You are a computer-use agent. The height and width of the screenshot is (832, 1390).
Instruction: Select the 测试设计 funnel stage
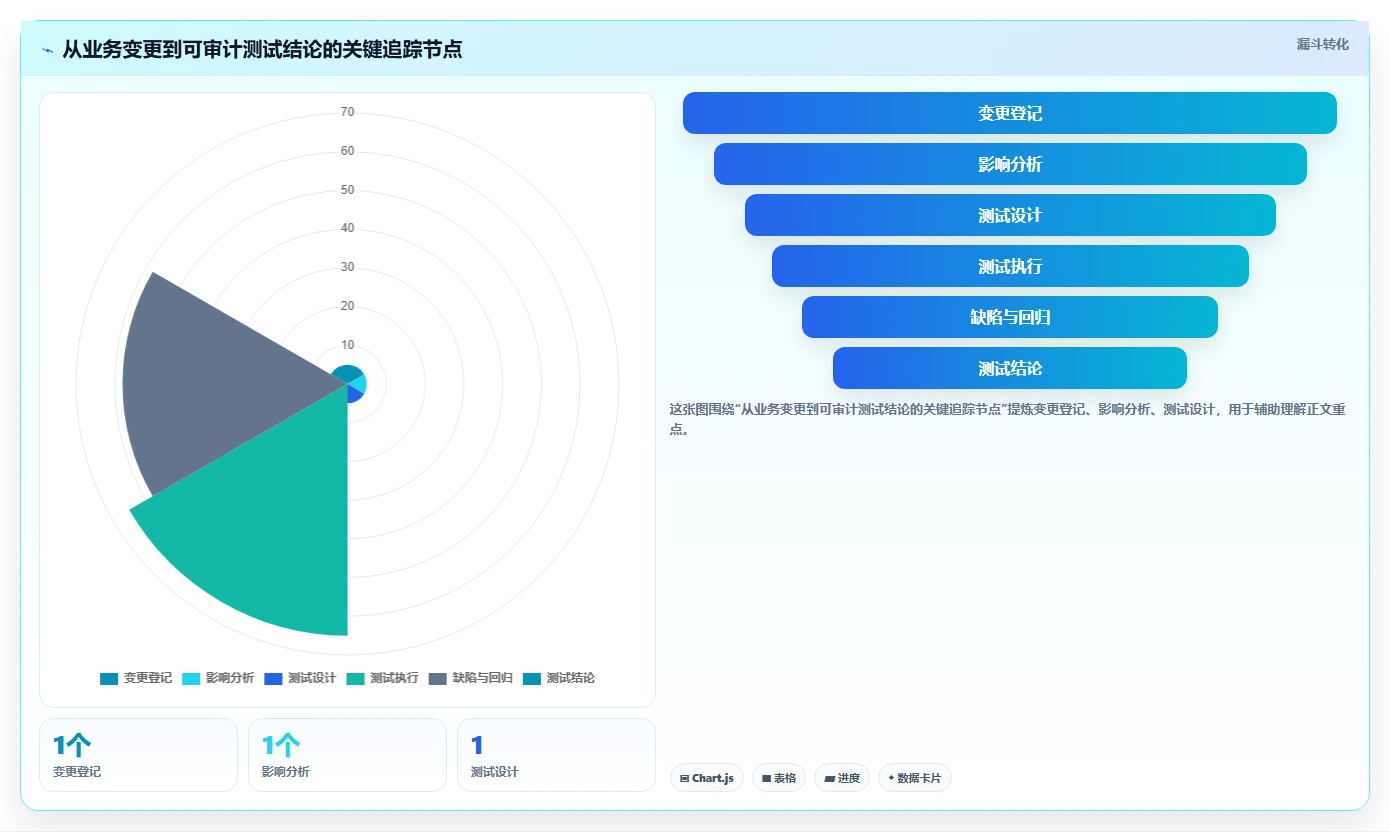click(x=1010, y=215)
